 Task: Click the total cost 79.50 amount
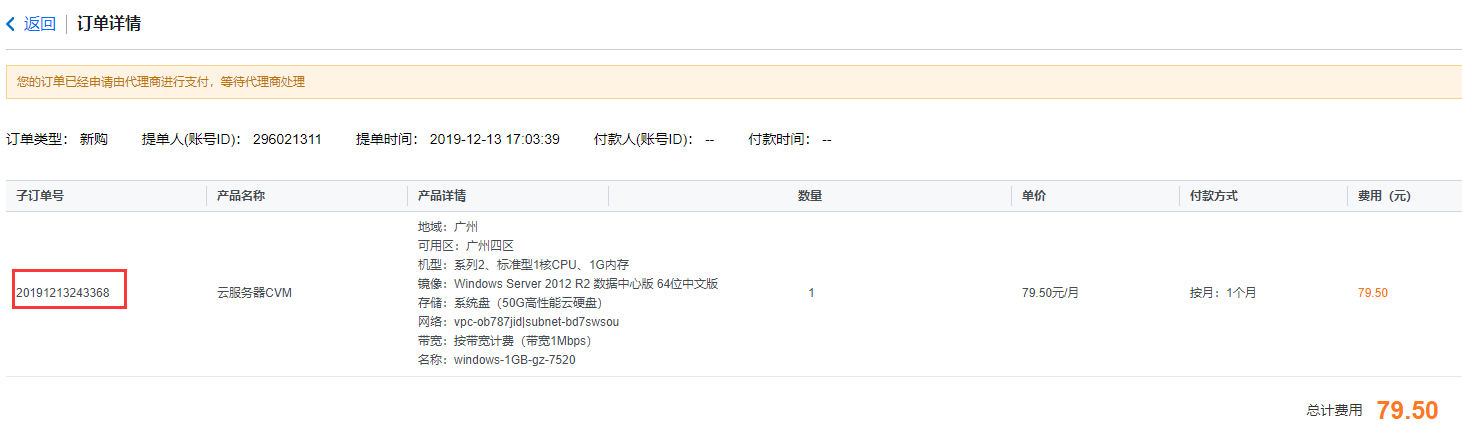(1406, 411)
